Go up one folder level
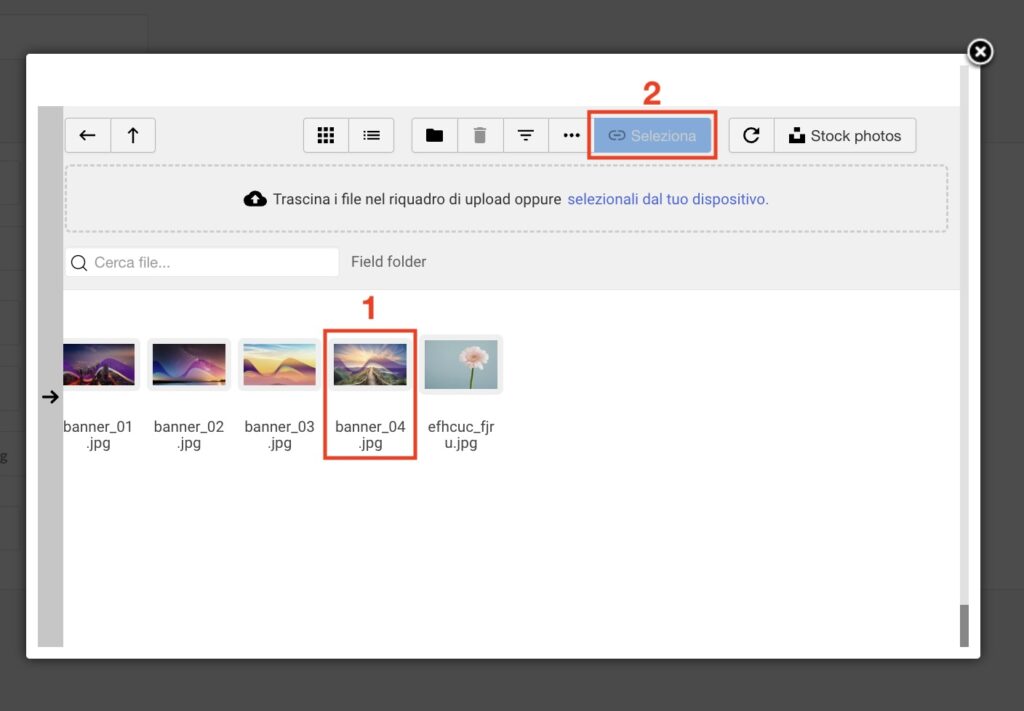1024x711 pixels. click(x=133, y=135)
